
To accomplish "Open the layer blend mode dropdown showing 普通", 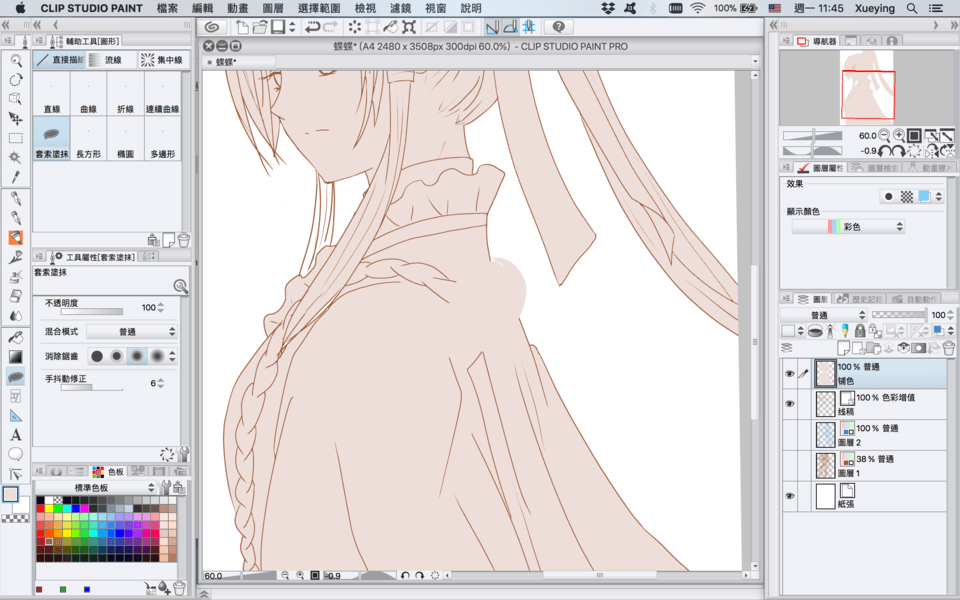I will (x=822, y=314).
